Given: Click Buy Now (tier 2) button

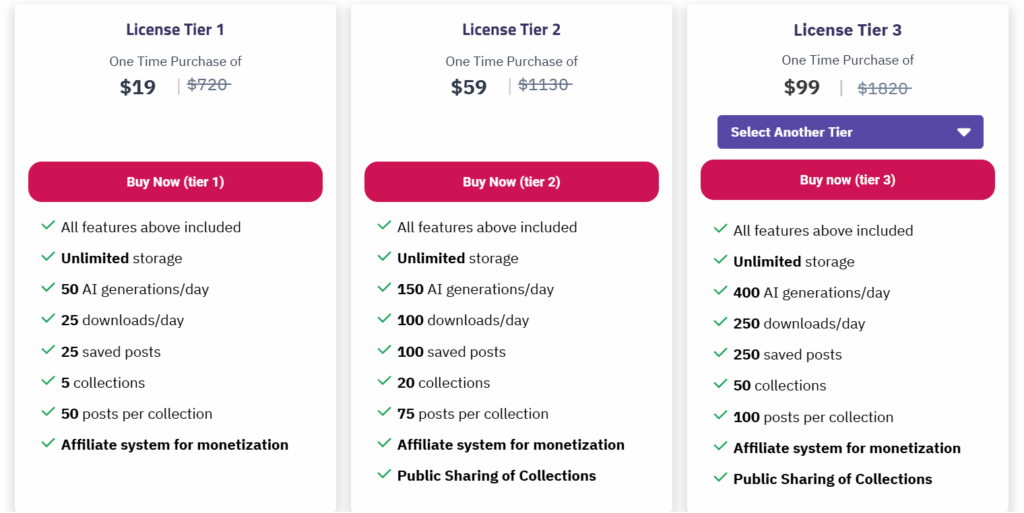Looking at the screenshot, I should point(511,181).
